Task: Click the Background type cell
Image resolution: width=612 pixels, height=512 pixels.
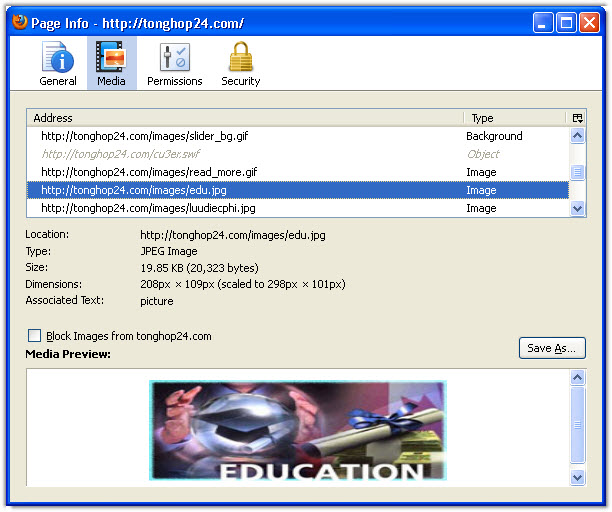Action: click(x=494, y=136)
